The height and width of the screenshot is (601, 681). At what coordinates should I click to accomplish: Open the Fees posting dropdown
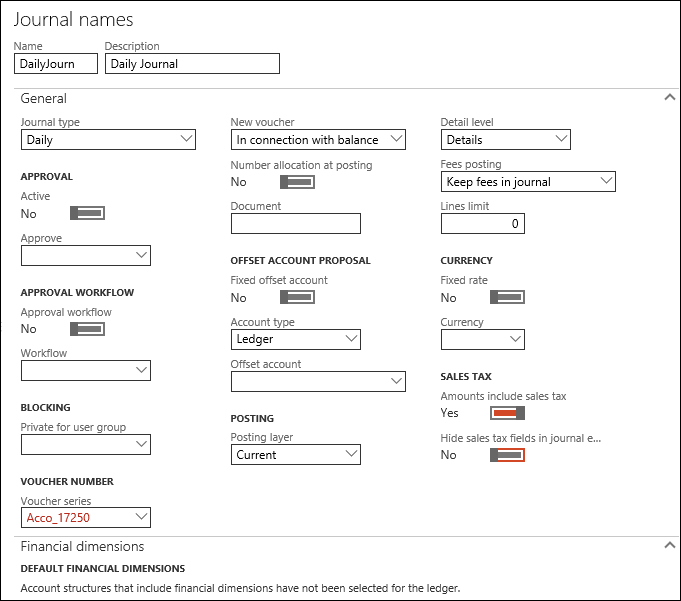click(528, 182)
